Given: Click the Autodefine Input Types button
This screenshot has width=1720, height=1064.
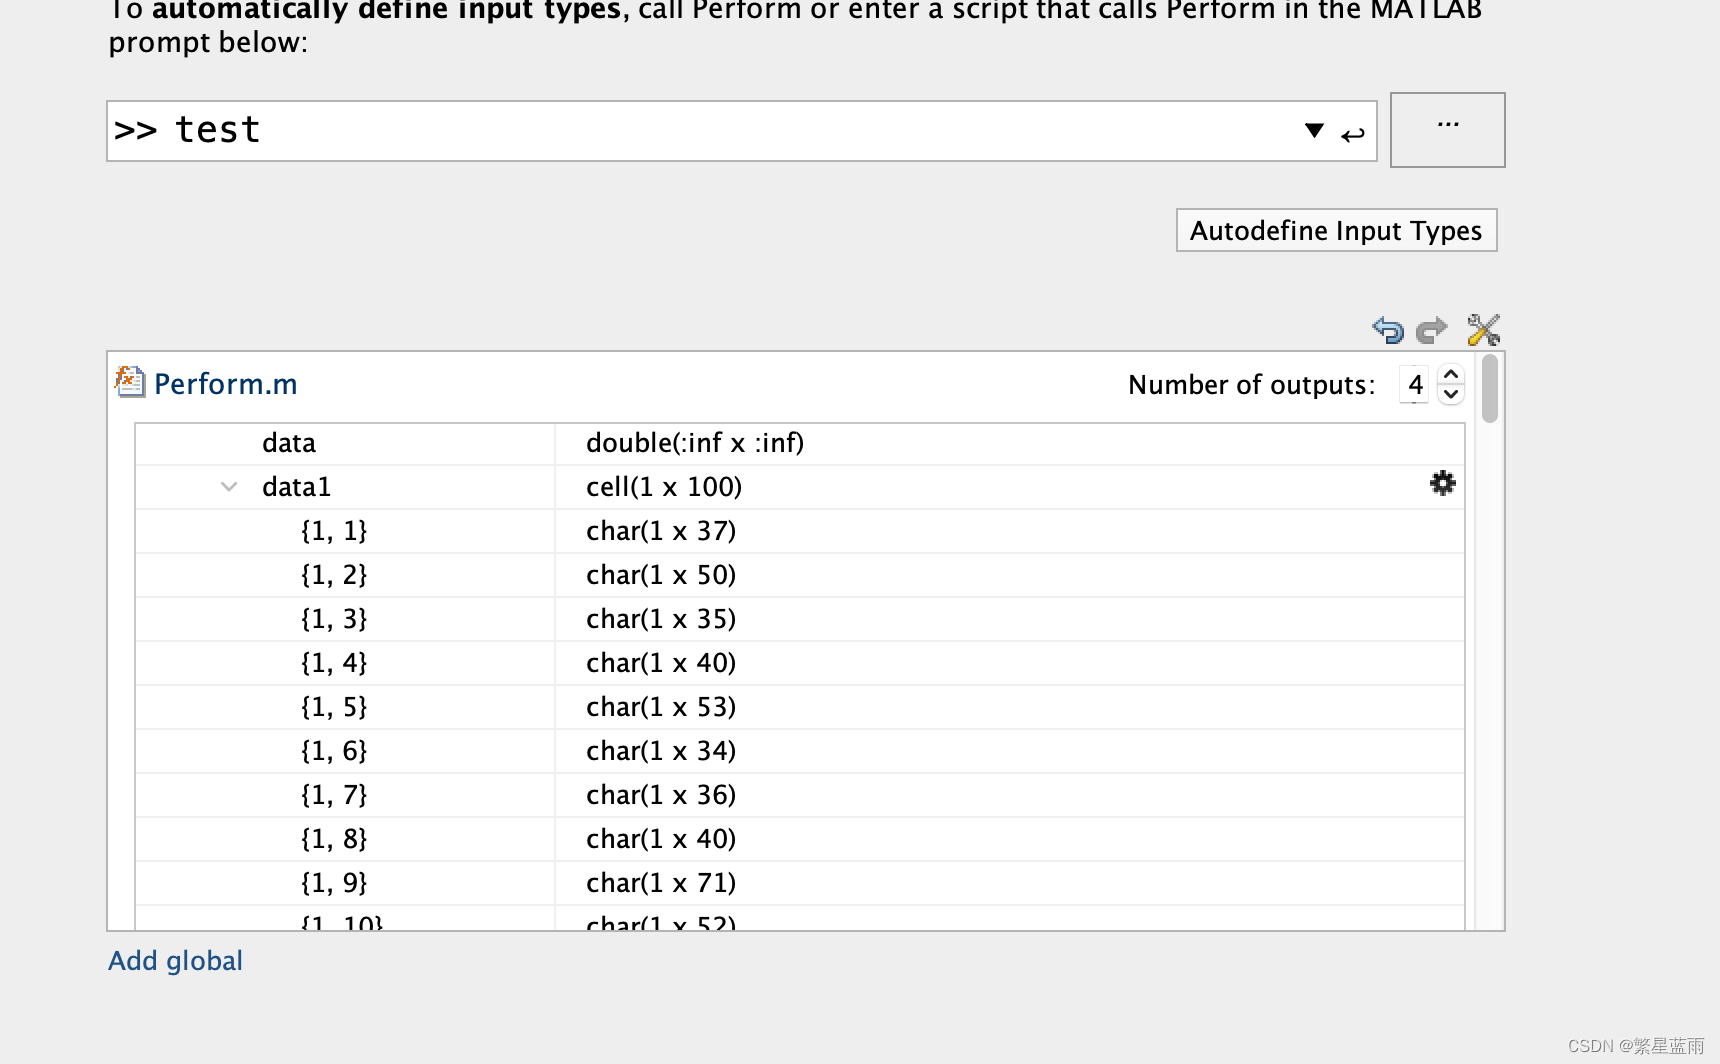Looking at the screenshot, I should click(1335, 231).
